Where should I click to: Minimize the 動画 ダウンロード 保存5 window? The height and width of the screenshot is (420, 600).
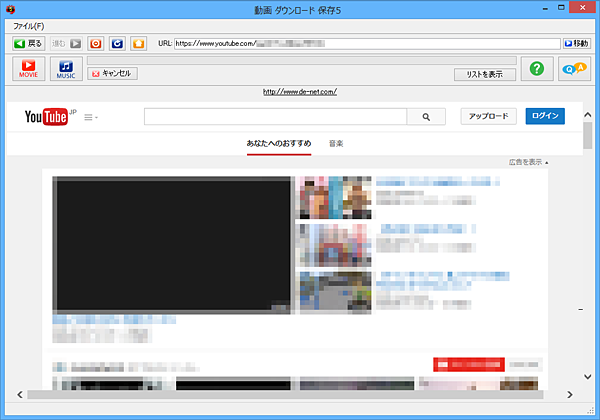(x=545, y=8)
